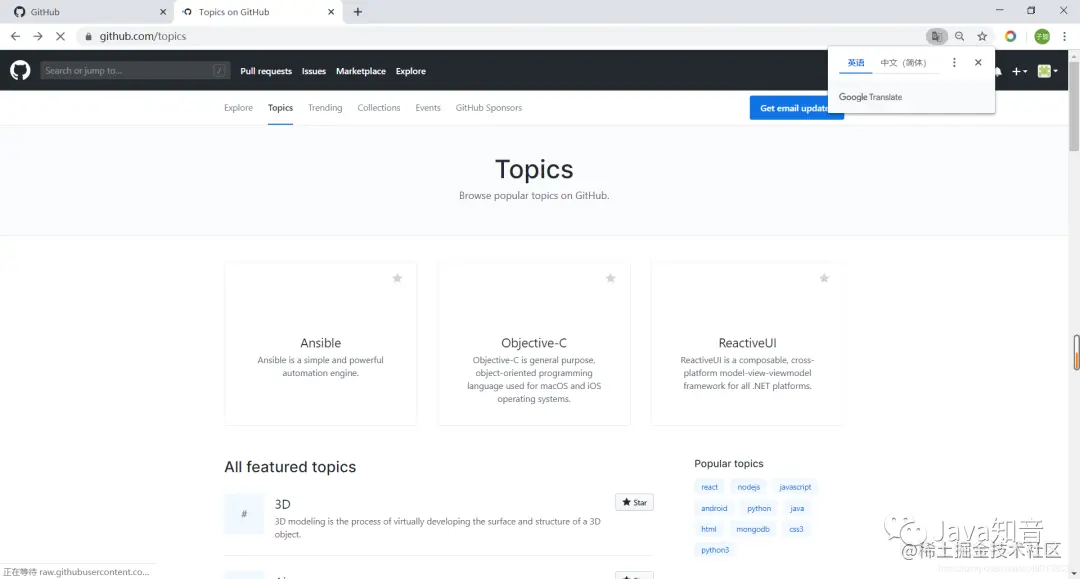1080x579 pixels.
Task: Close the GitHub tab
Action: 163,12
